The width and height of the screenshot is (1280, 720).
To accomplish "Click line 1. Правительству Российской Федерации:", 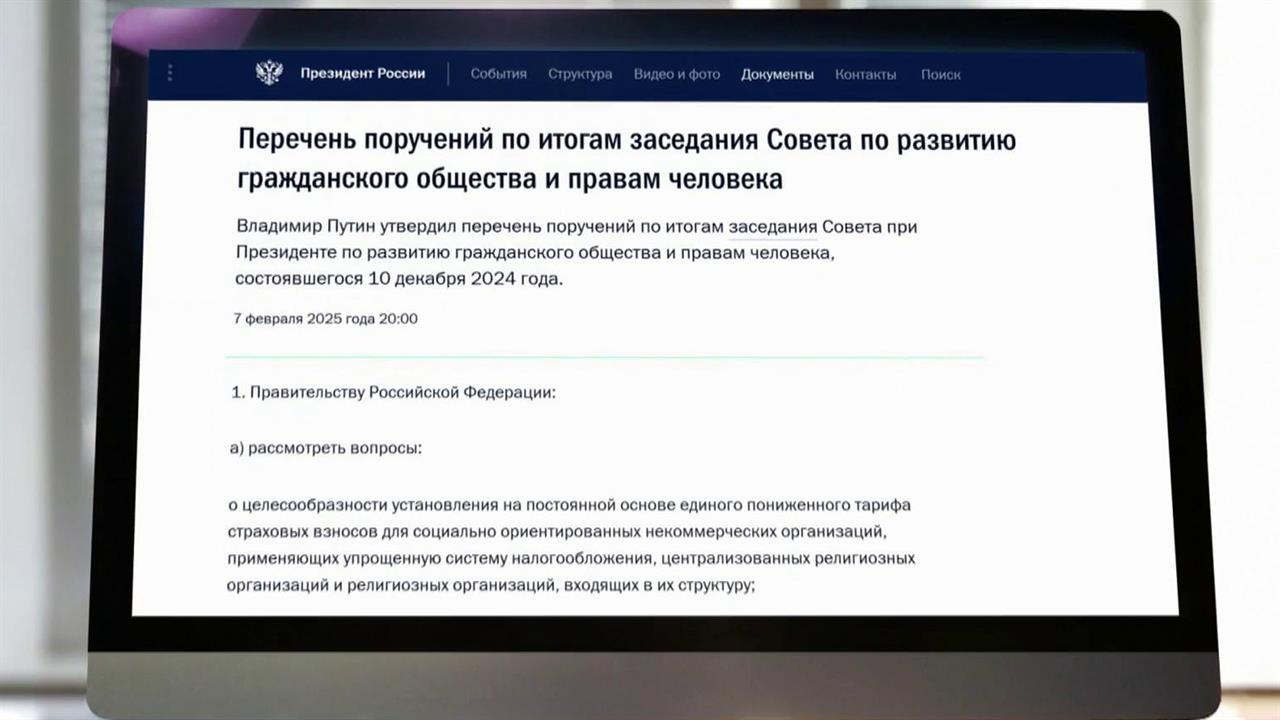I will [x=393, y=393].
